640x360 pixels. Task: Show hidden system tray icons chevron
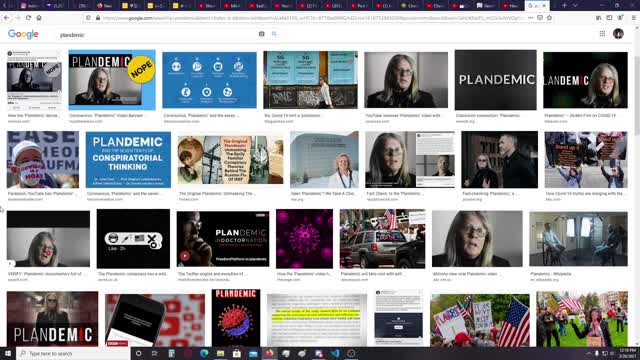(x=589, y=353)
